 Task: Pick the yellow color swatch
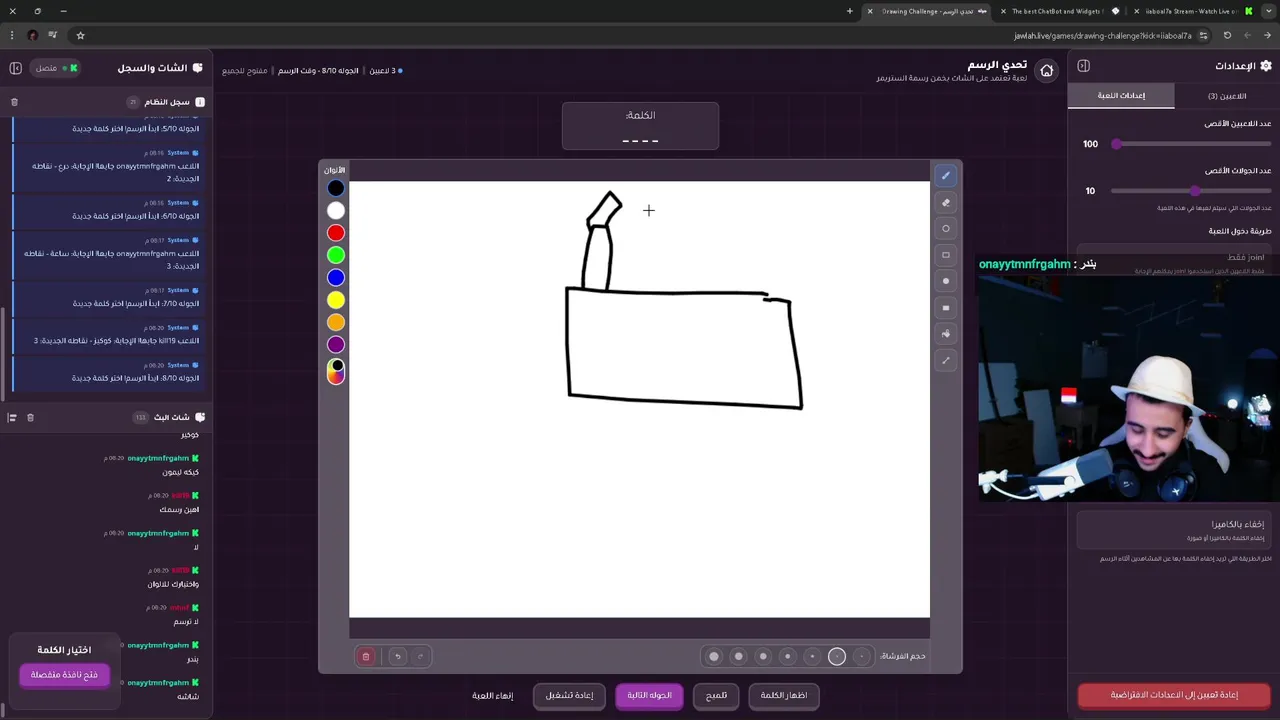[x=336, y=300]
